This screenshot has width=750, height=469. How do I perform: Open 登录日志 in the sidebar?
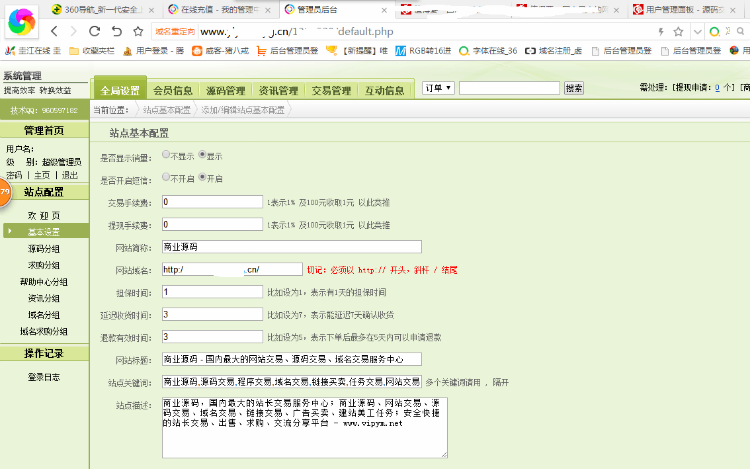click(44, 377)
